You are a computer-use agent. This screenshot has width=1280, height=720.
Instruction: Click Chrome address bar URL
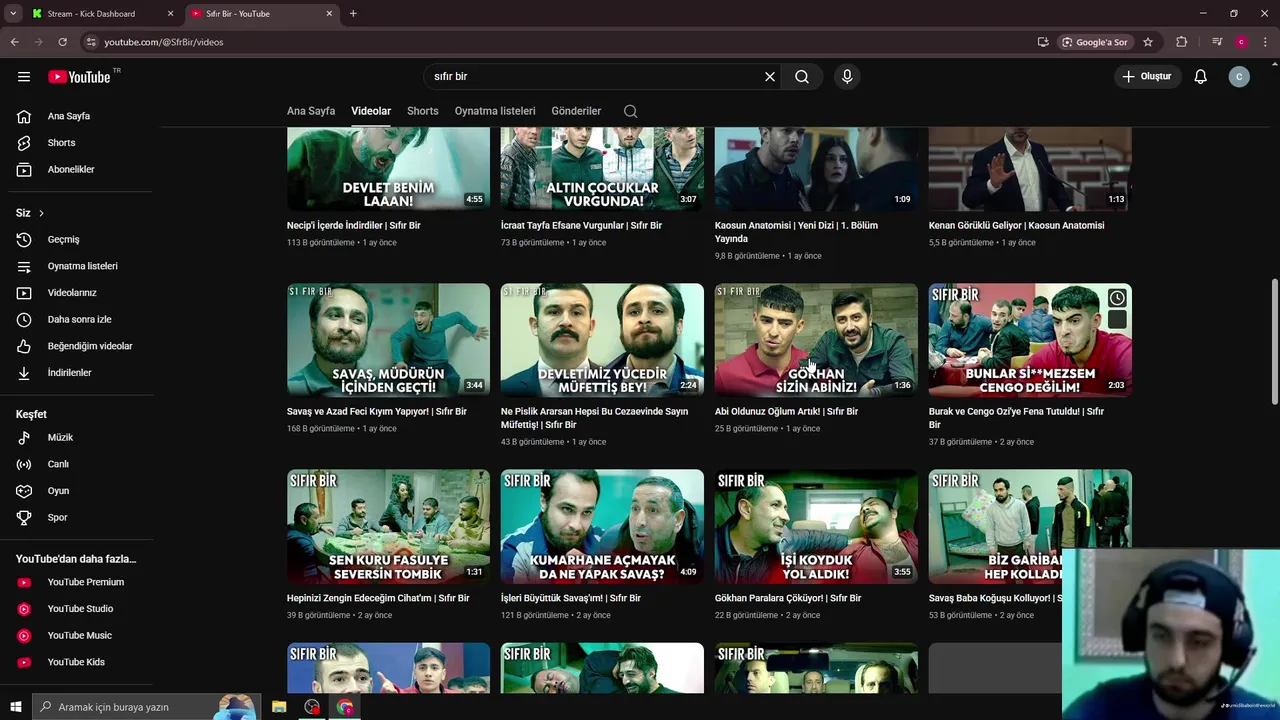[164, 42]
